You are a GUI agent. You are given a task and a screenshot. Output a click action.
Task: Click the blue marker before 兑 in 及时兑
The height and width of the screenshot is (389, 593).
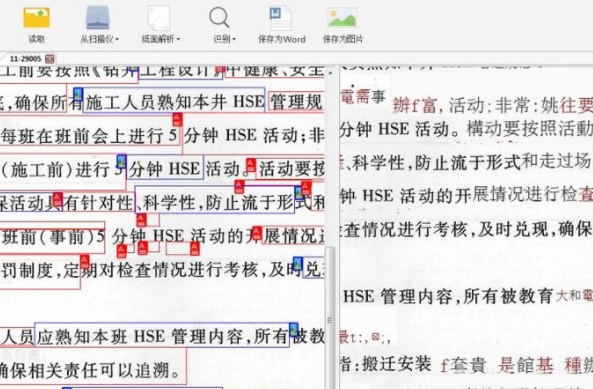coord(297,263)
